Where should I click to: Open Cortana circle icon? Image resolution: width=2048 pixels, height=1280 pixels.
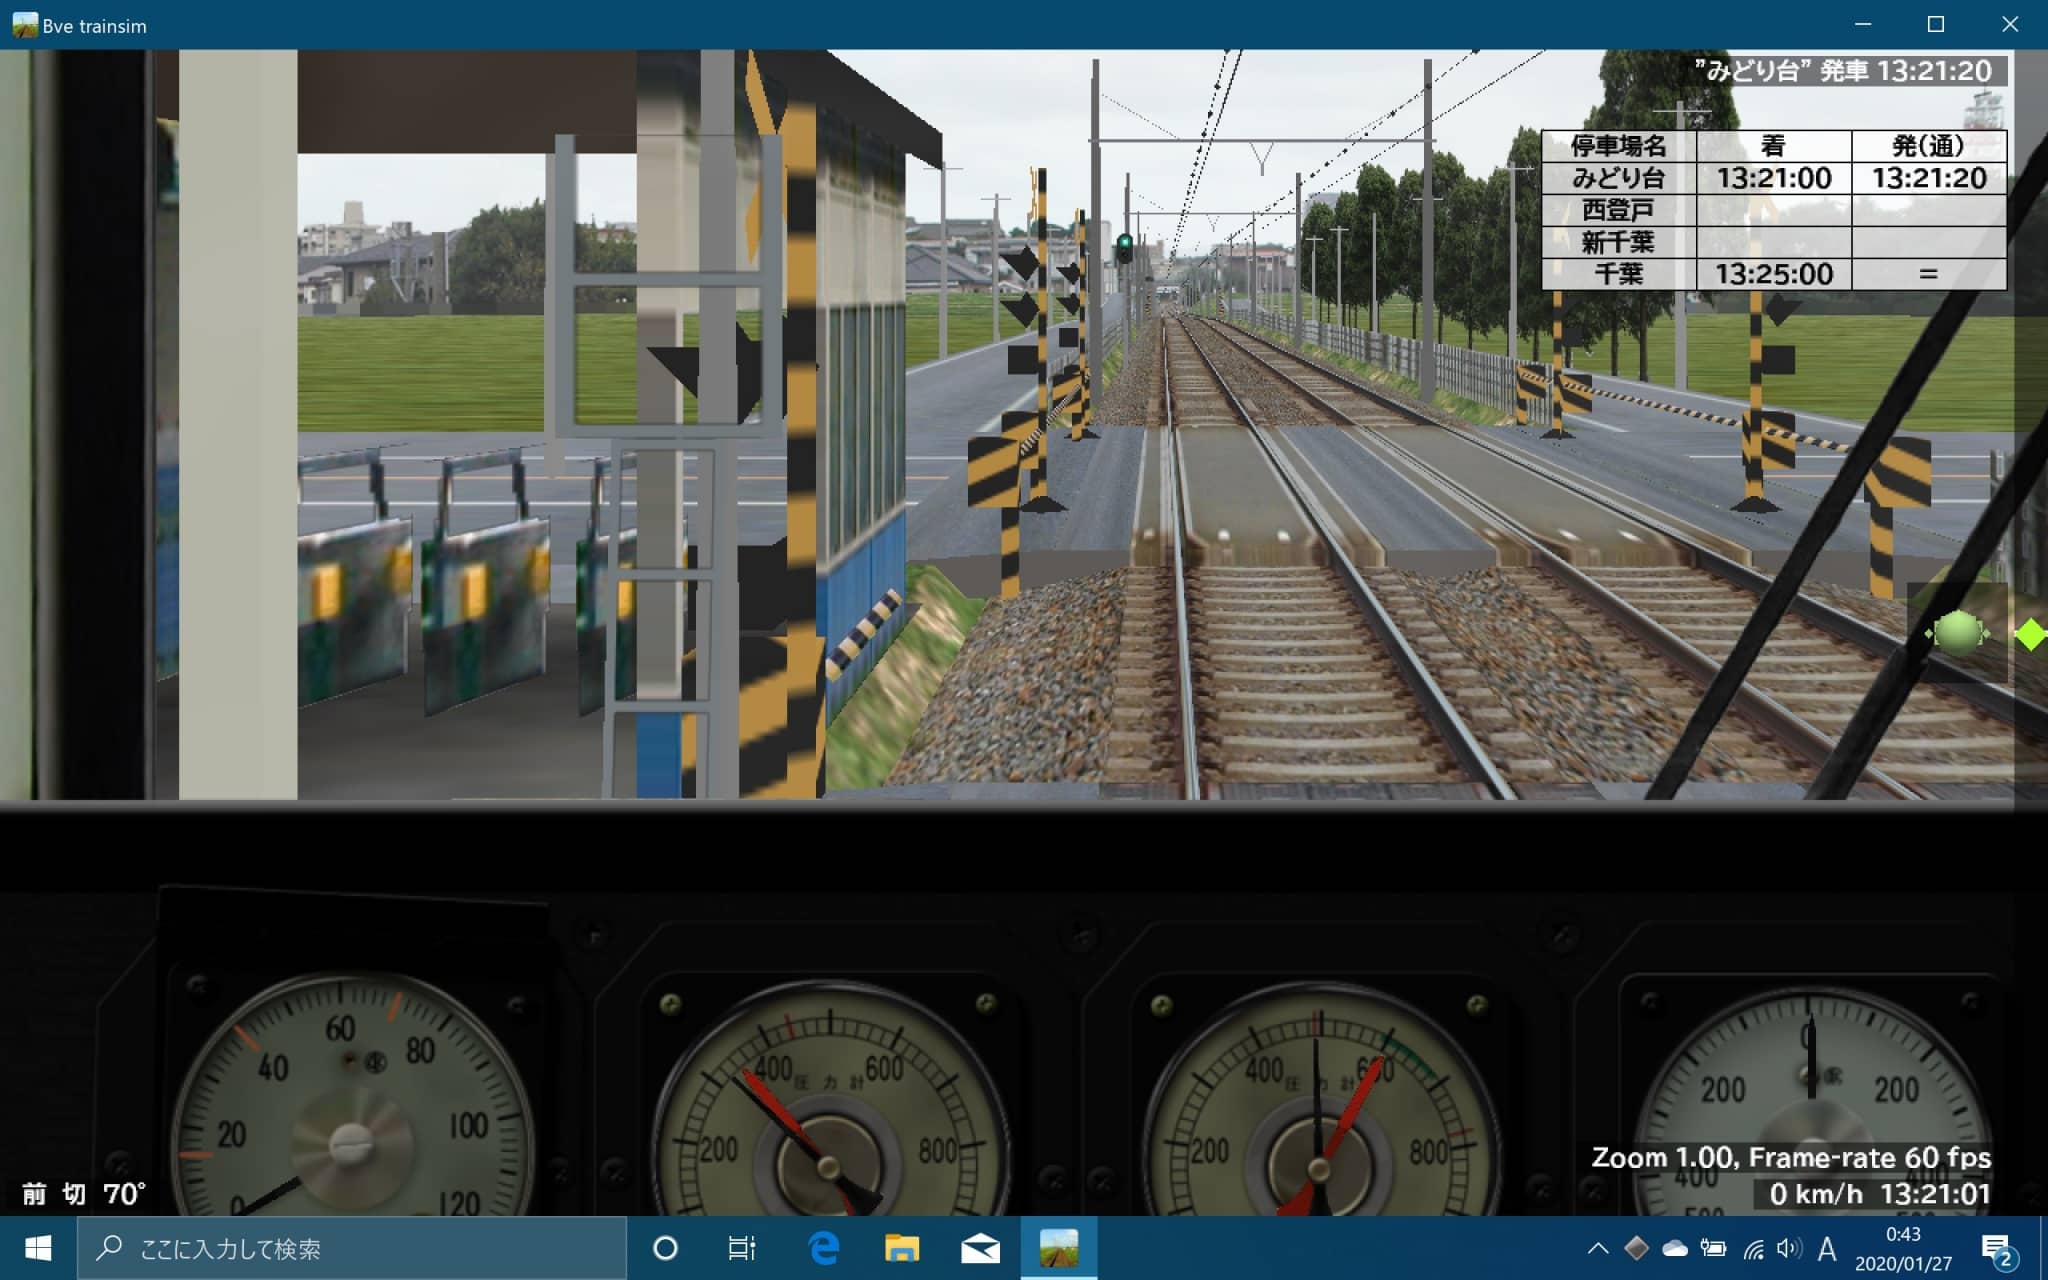coord(665,1248)
